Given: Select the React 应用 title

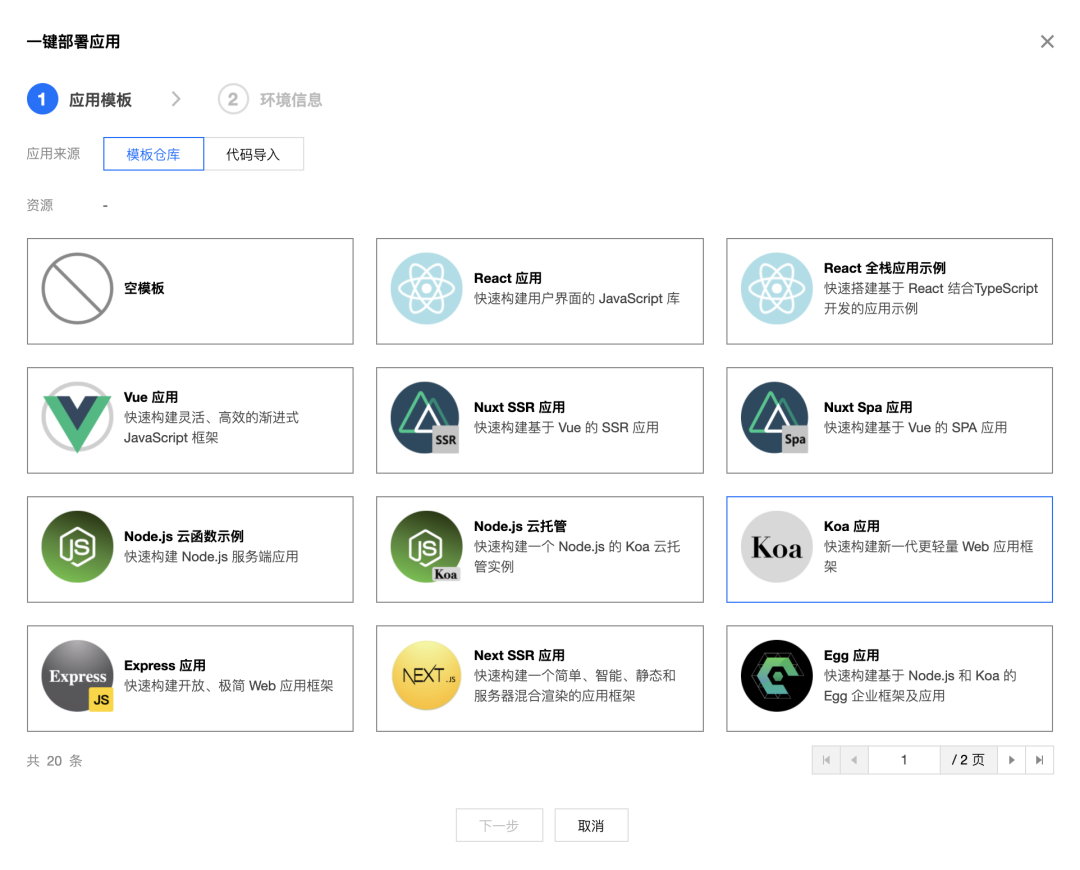Looking at the screenshot, I should click(508, 278).
